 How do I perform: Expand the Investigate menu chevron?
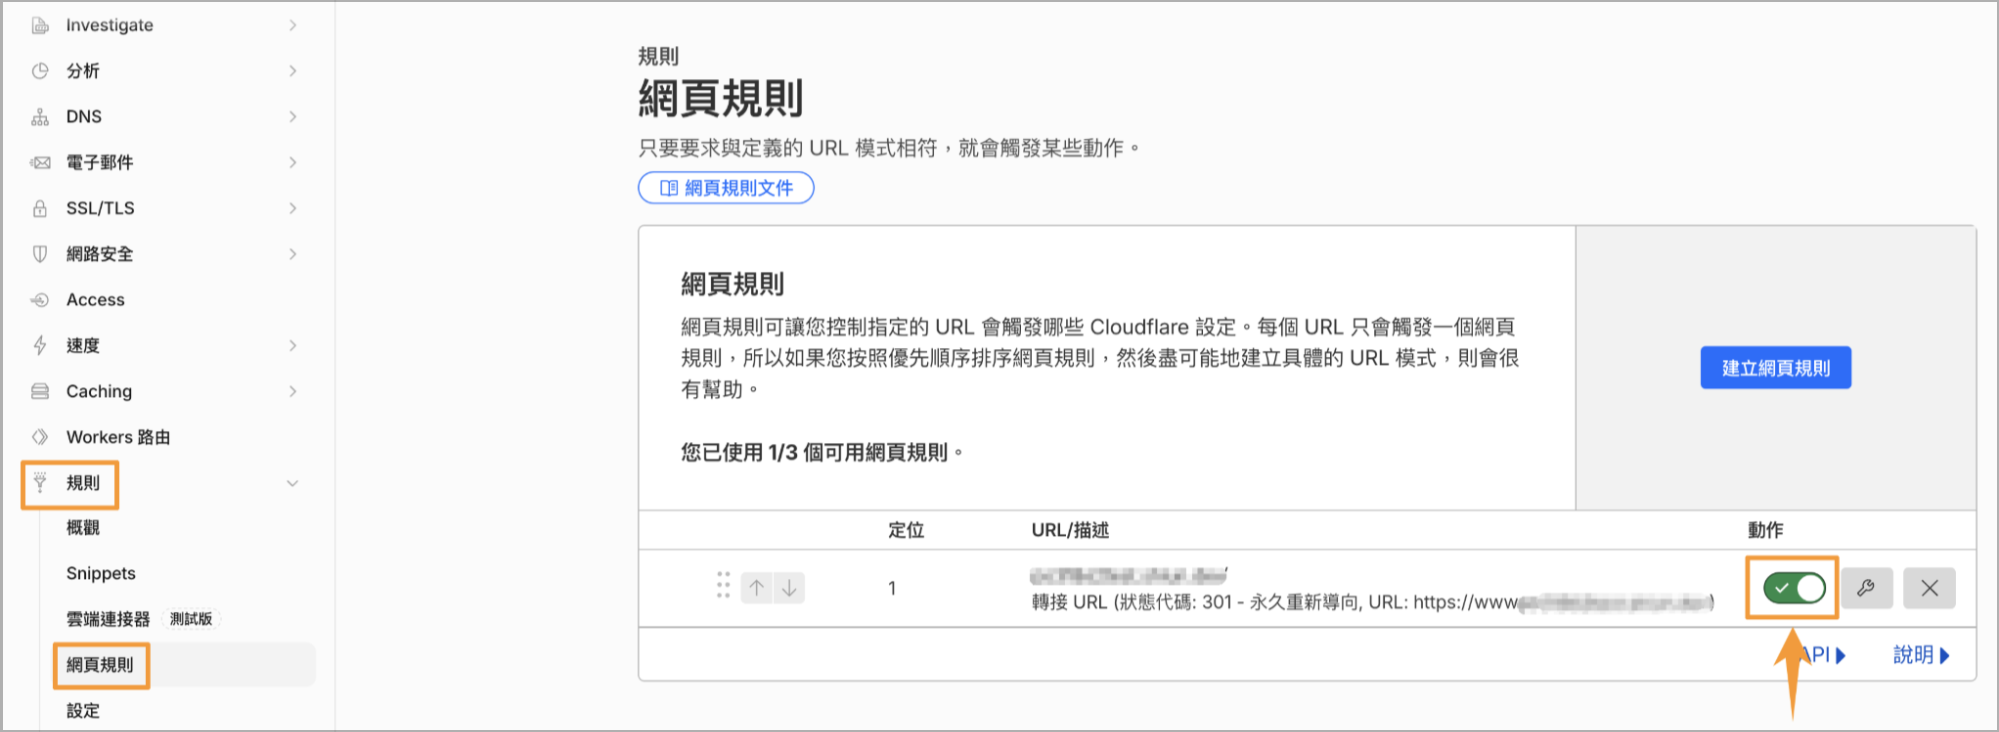tap(293, 25)
